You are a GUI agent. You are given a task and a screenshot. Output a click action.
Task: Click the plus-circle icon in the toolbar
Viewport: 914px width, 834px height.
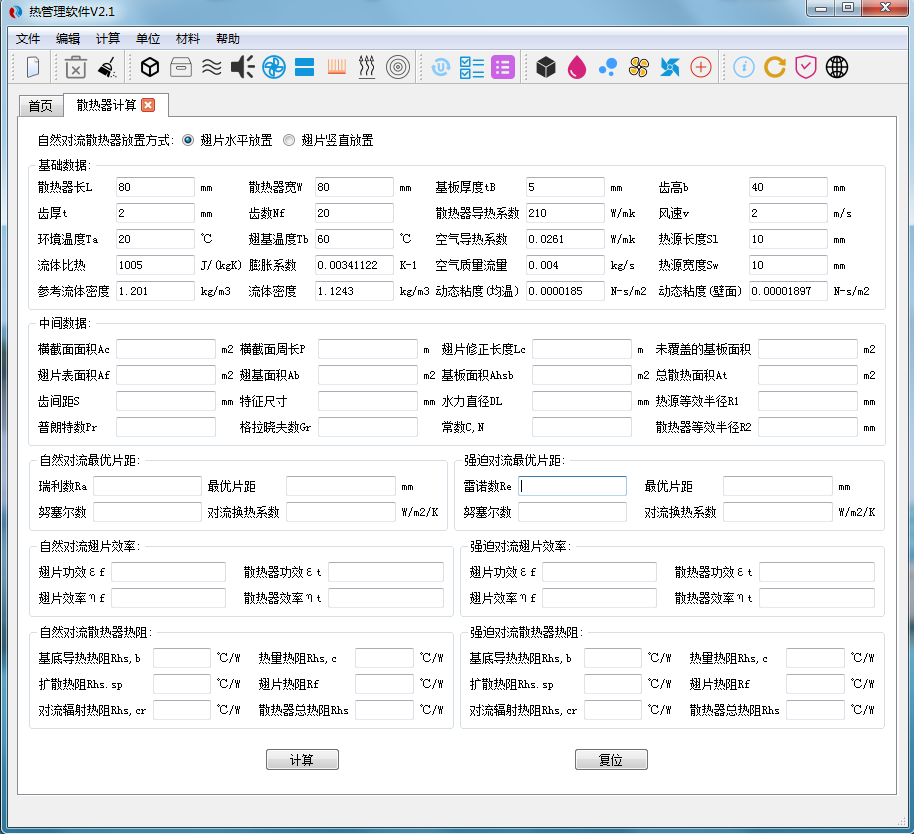tap(700, 67)
